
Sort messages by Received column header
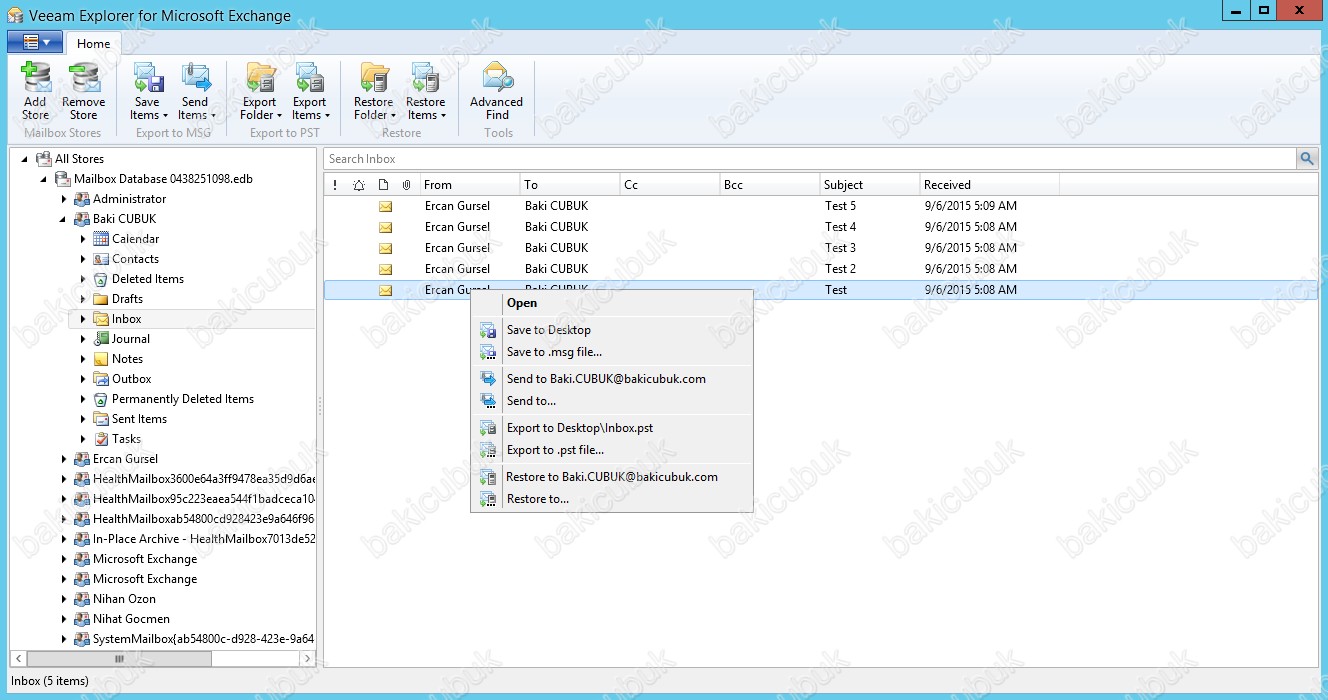(x=990, y=185)
